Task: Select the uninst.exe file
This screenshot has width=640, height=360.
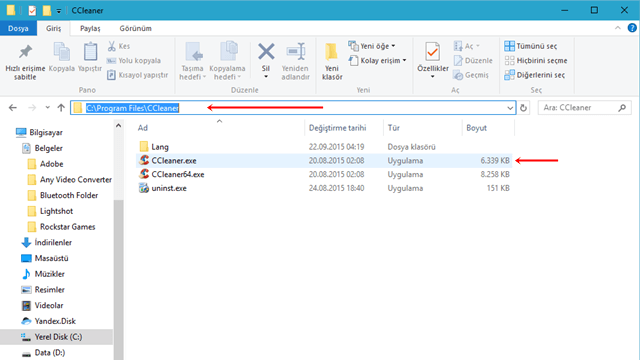Action: coord(169,188)
